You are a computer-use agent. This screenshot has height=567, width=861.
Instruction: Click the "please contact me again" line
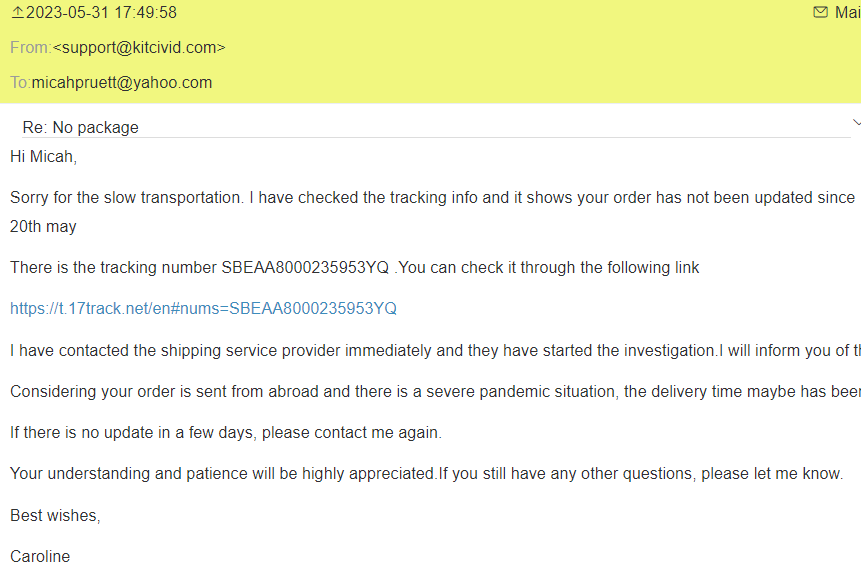tap(225, 432)
